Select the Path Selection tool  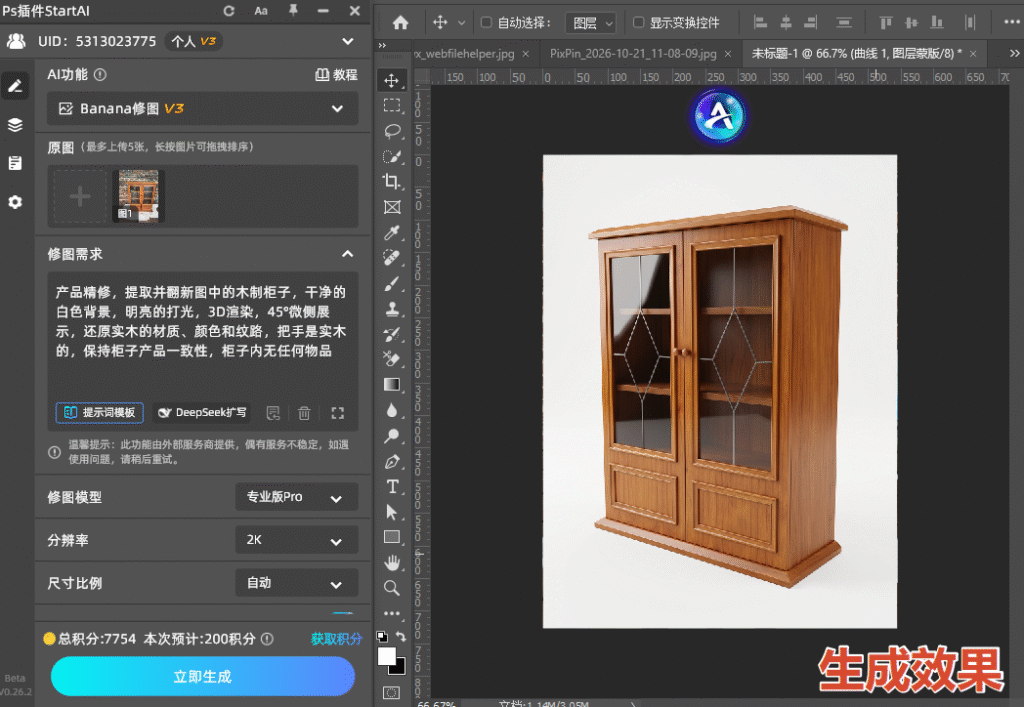tap(392, 512)
